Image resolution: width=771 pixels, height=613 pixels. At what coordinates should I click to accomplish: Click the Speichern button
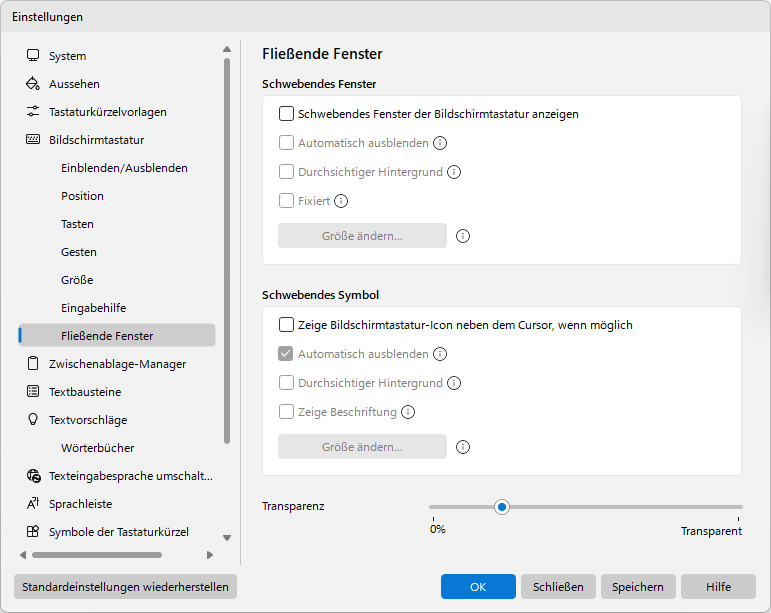point(638,586)
